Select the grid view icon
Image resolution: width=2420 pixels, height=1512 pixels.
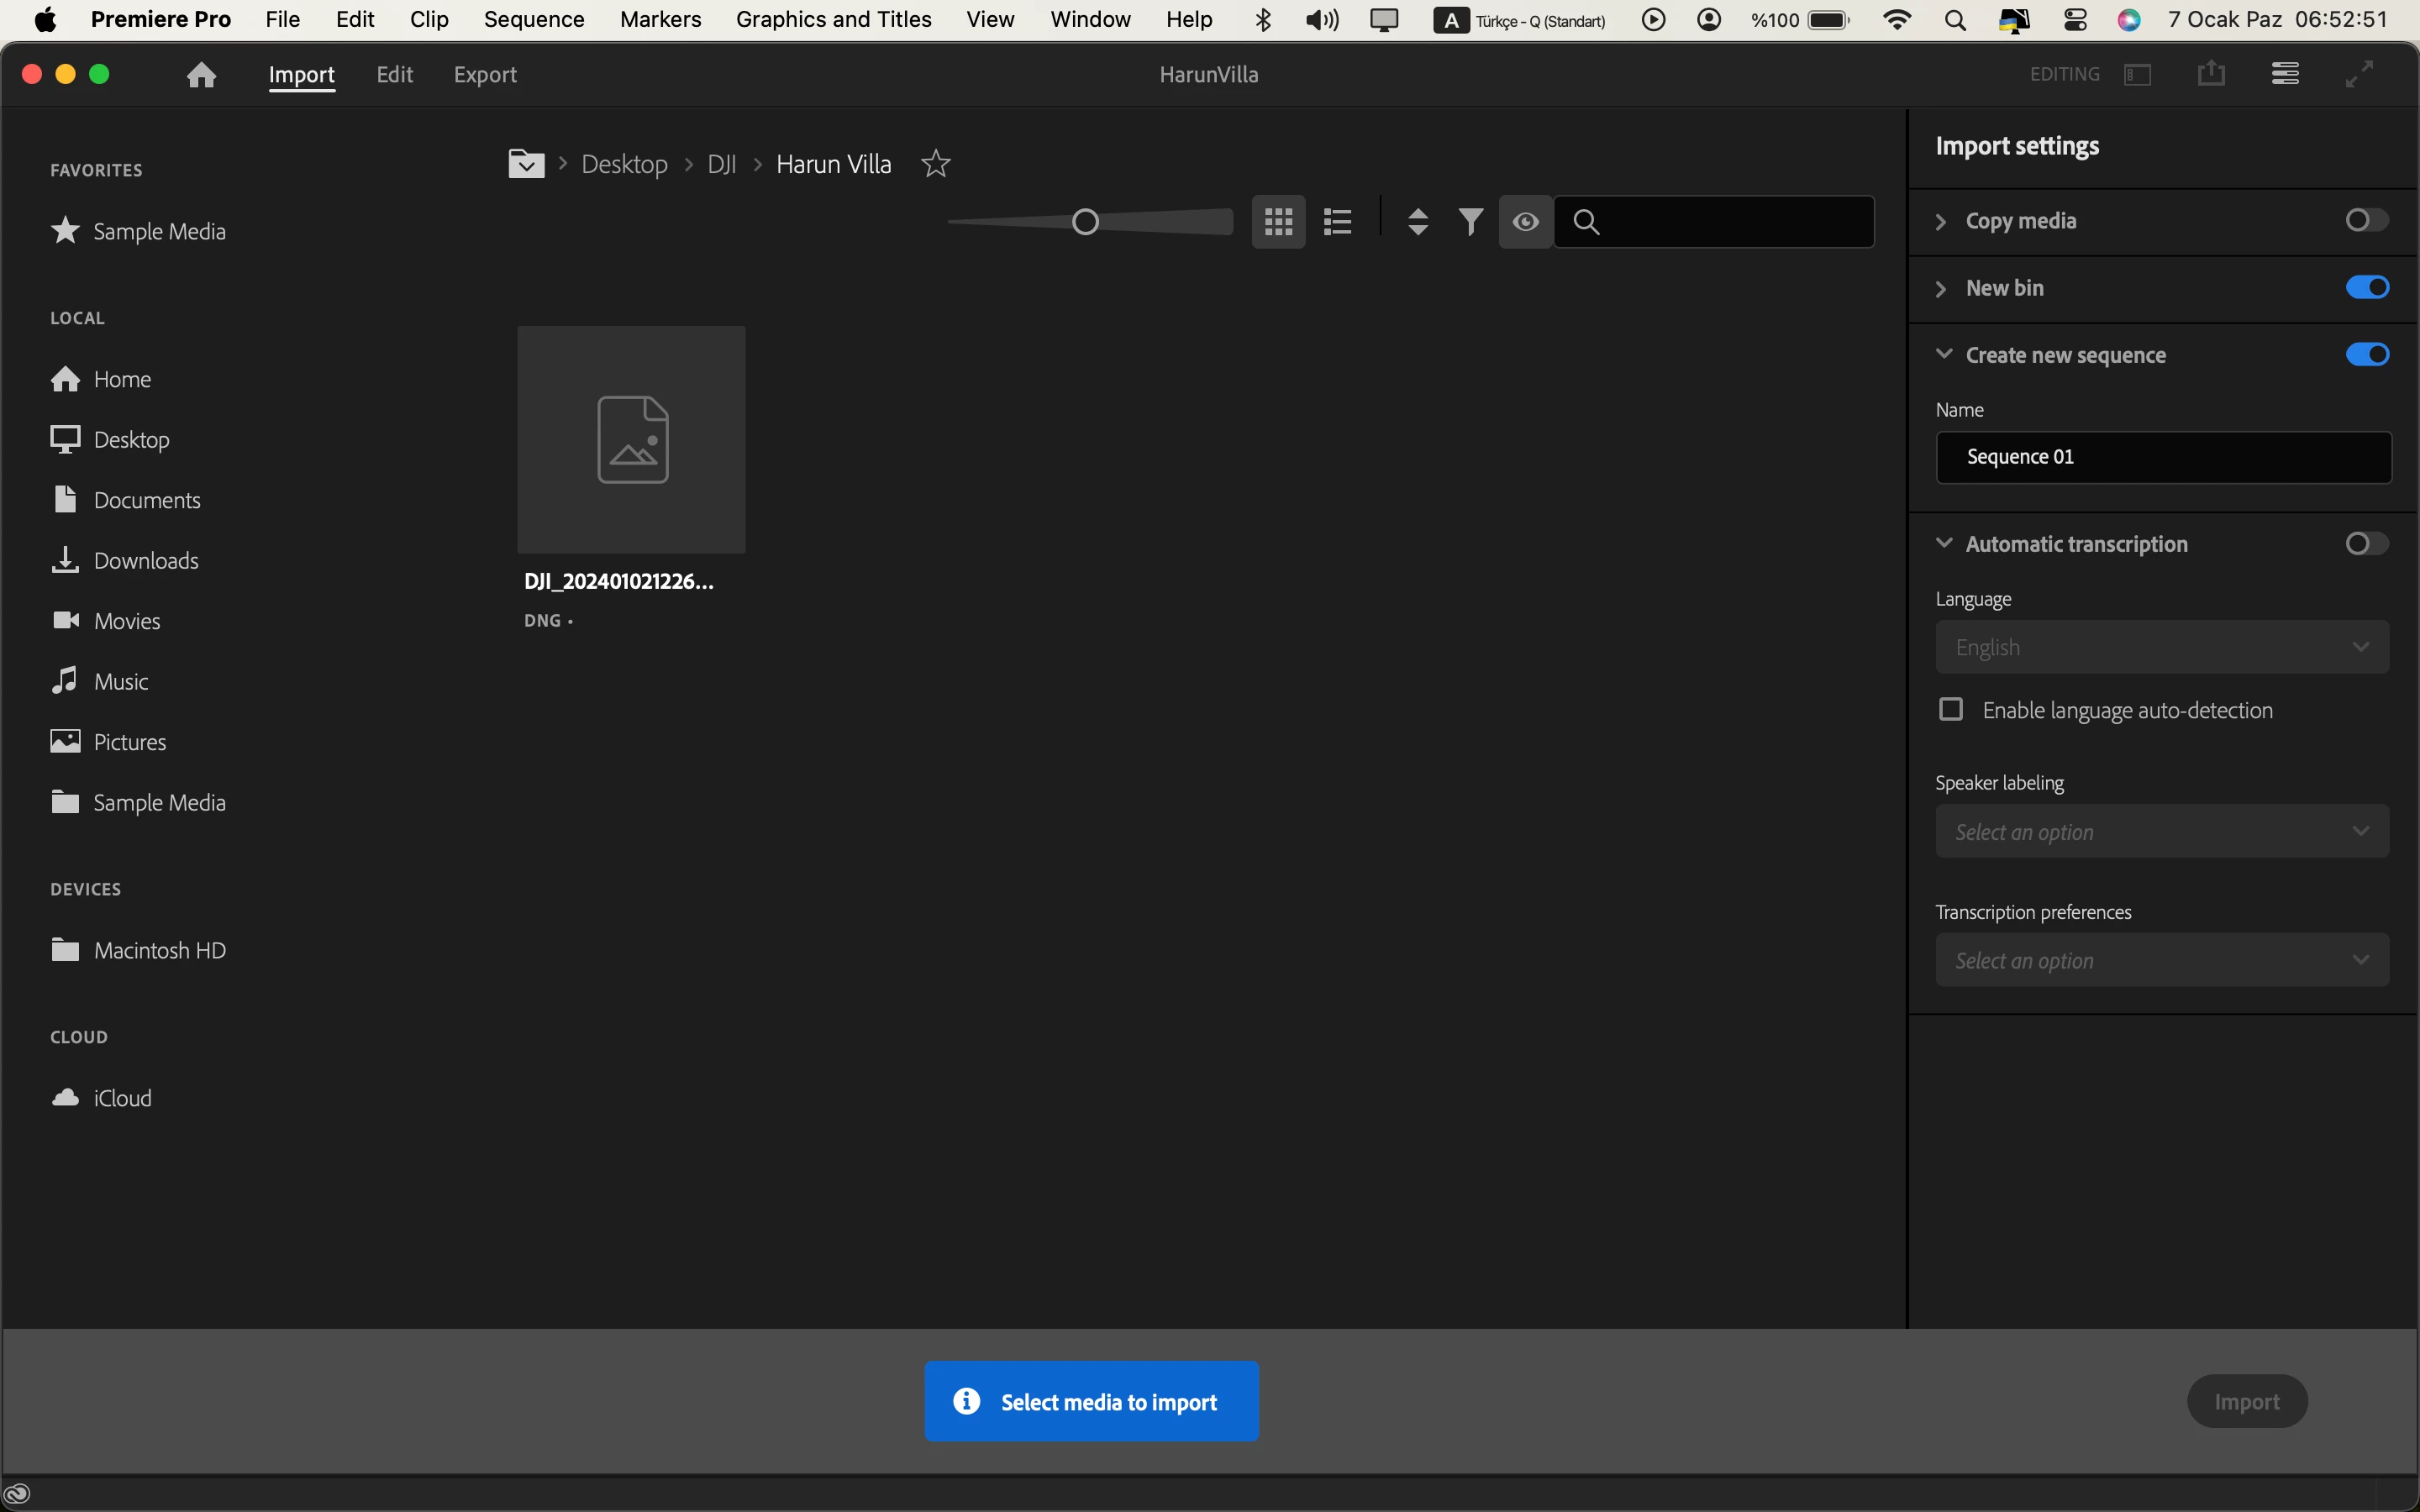1278,222
